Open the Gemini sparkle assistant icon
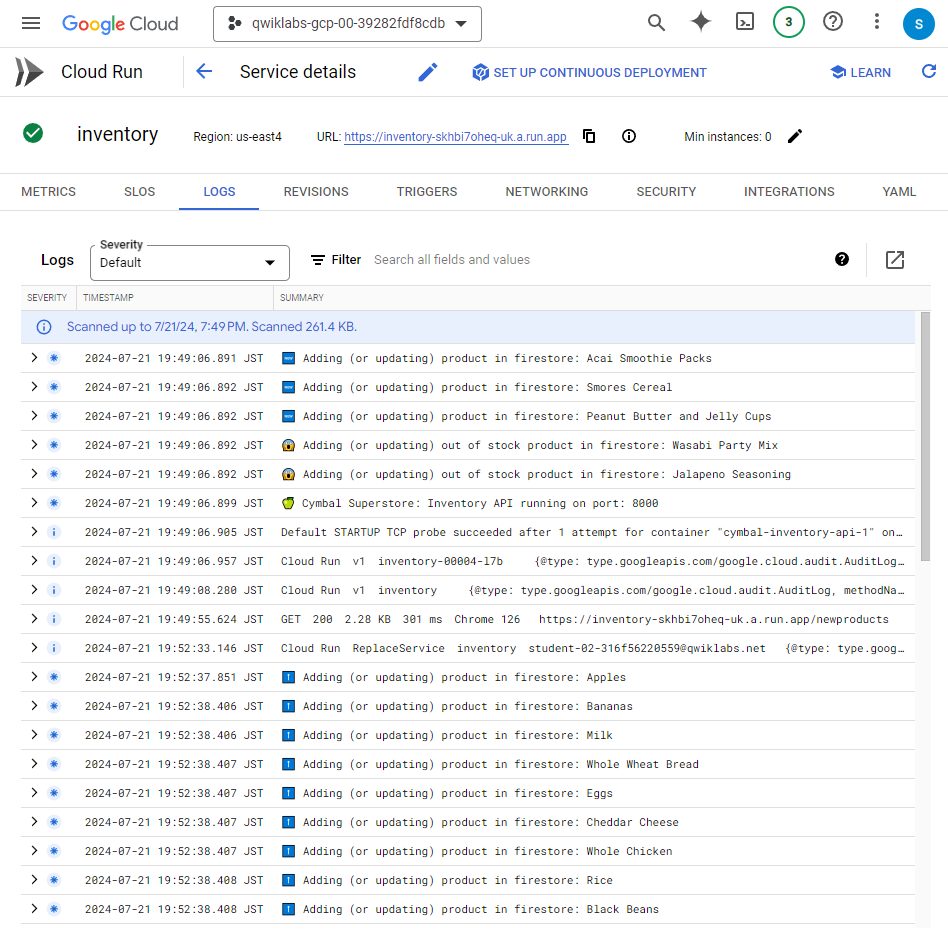The image size is (948, 950). coord(700,22)
